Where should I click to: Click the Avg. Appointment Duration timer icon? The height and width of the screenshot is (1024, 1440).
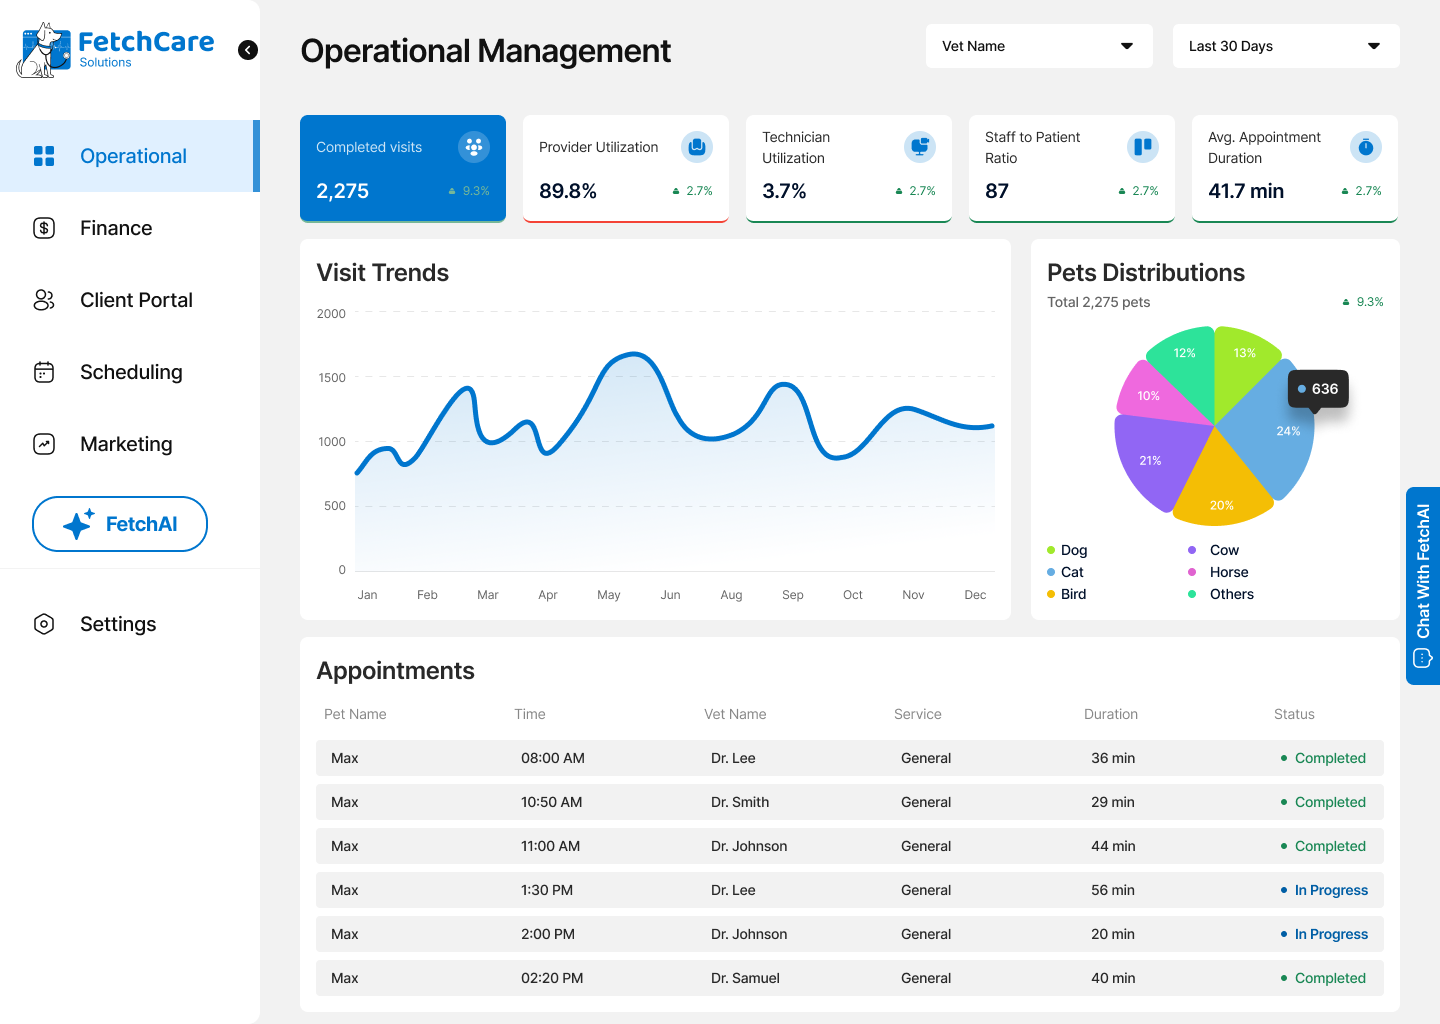point(1365,147)
